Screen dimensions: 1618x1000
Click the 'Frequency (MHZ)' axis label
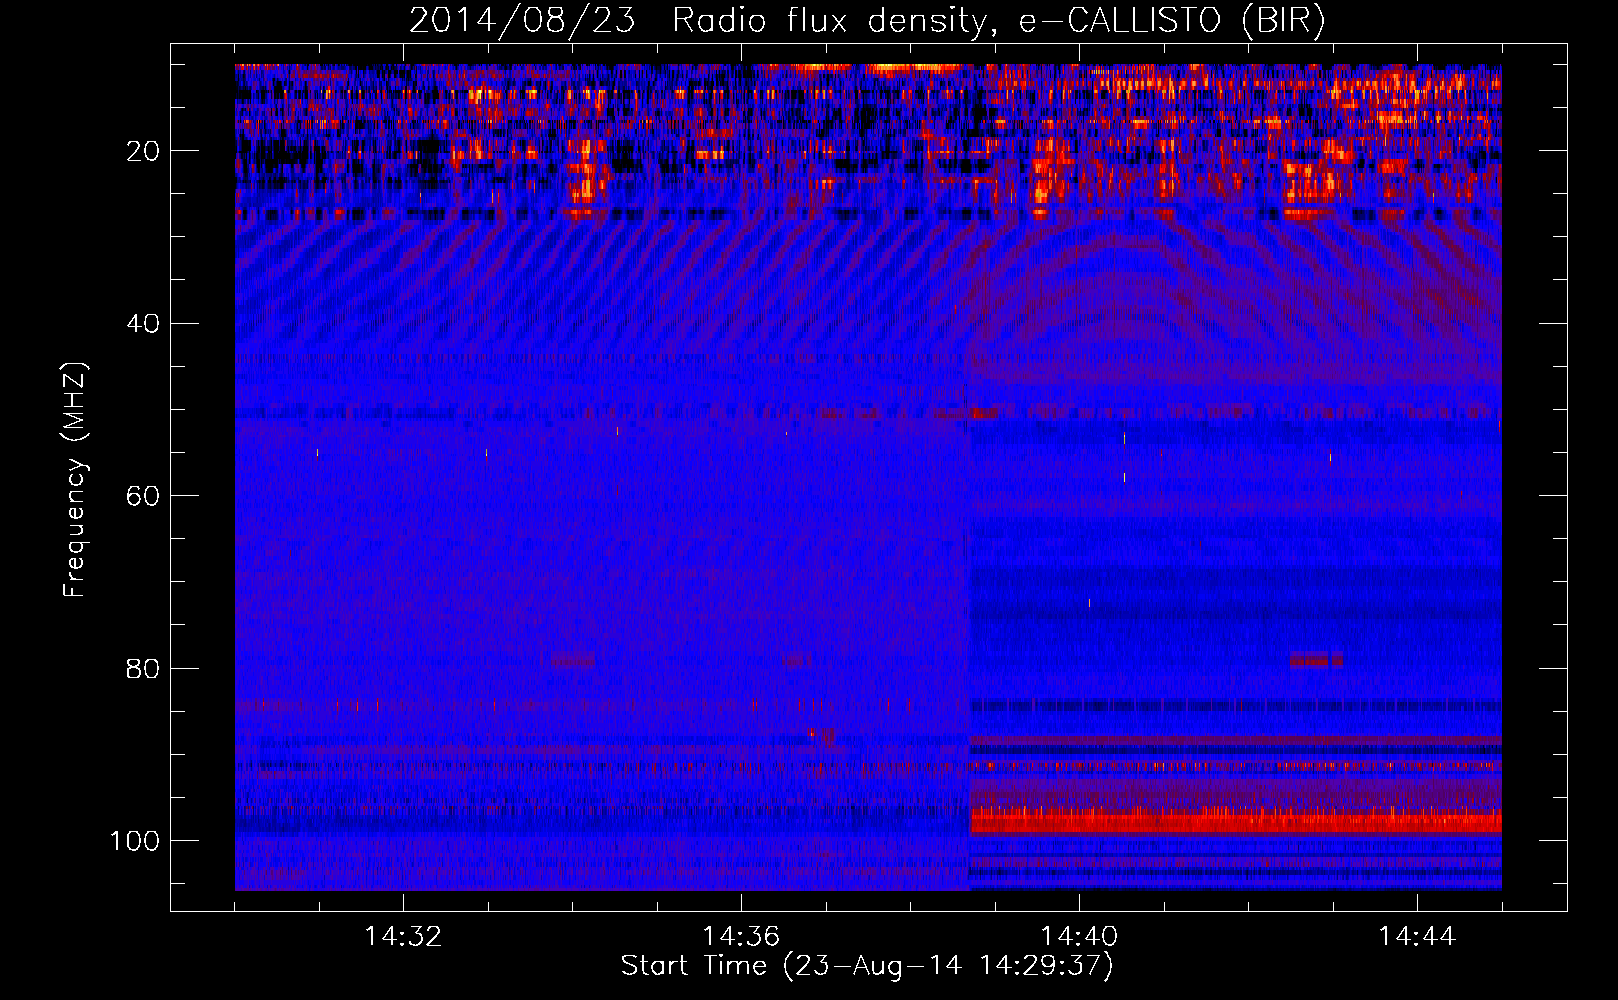click(75, 479)
